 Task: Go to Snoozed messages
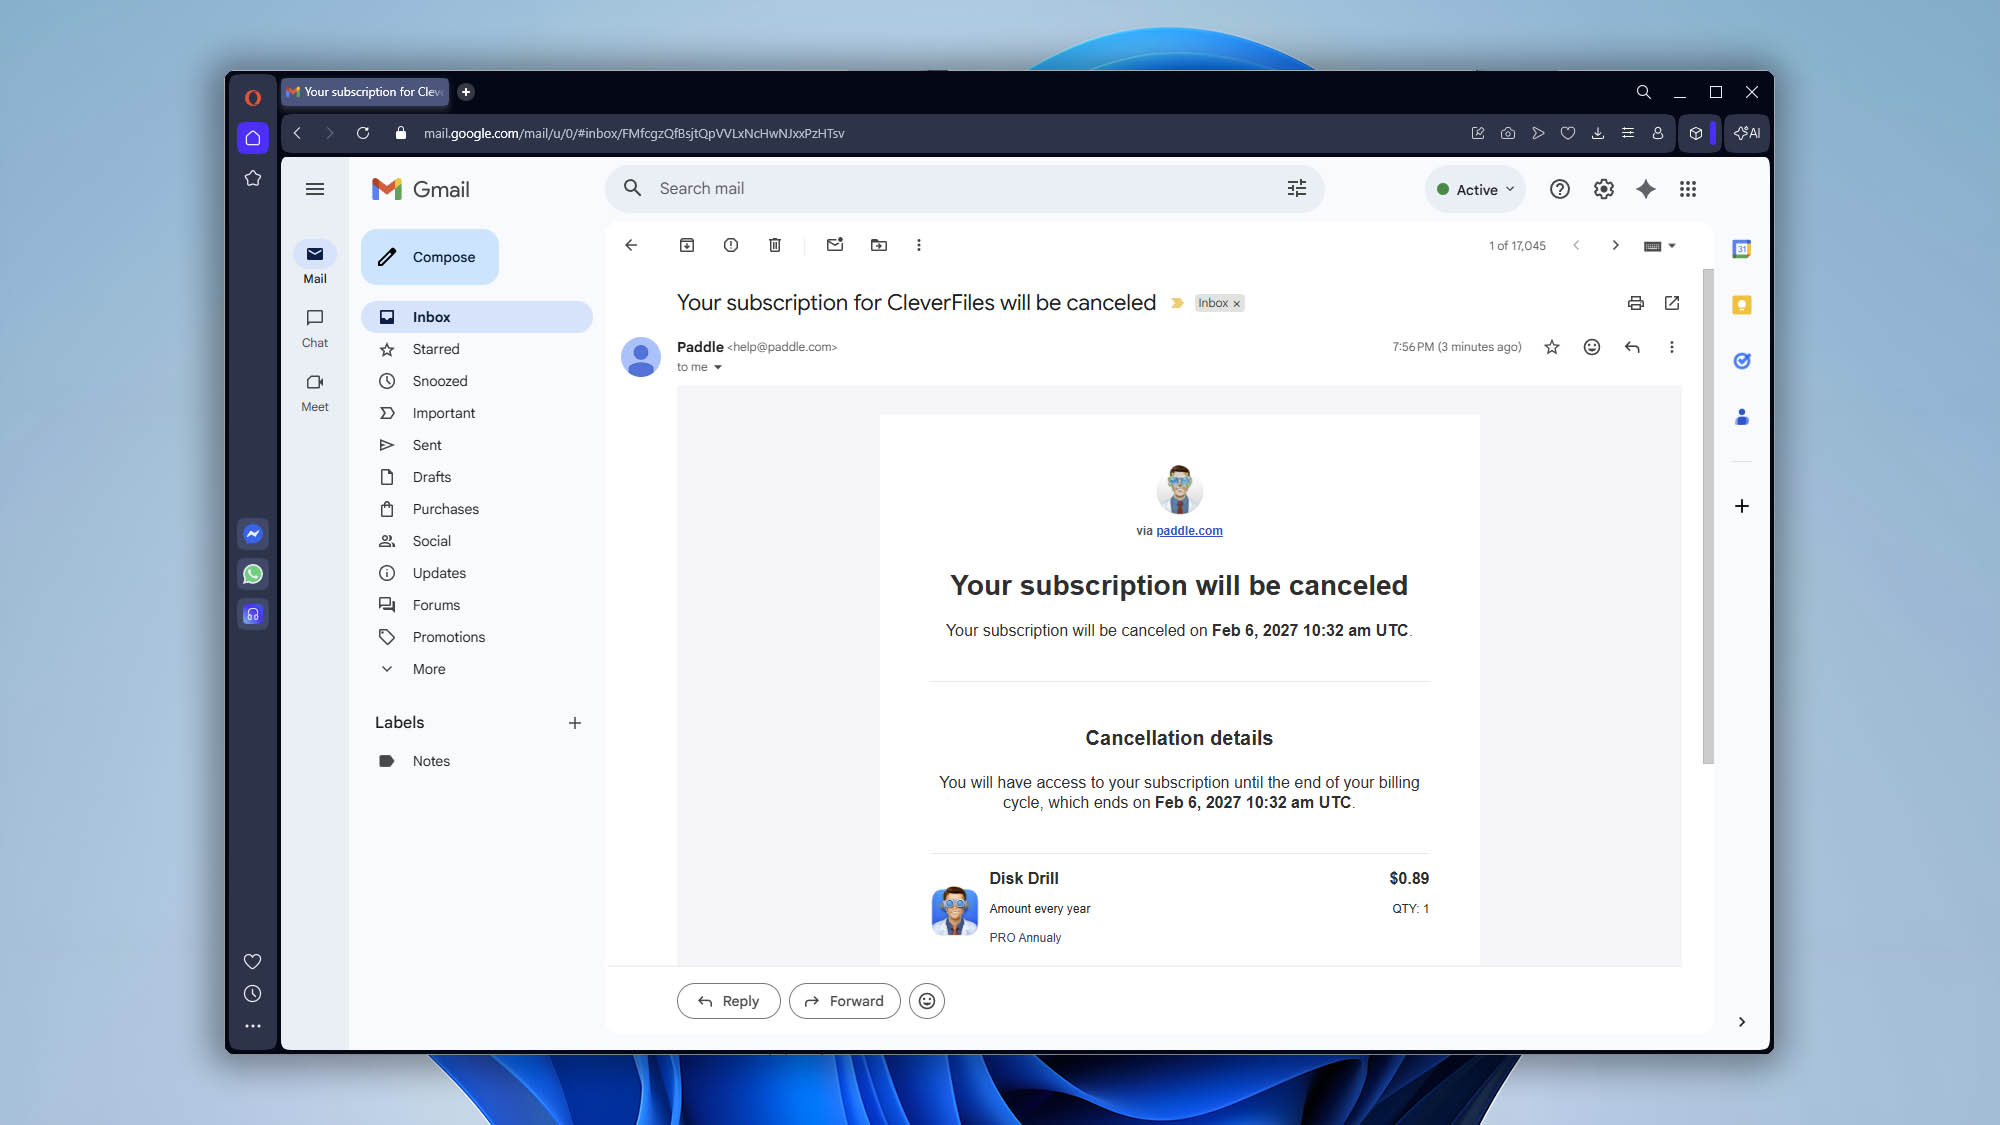coord(477,381)
